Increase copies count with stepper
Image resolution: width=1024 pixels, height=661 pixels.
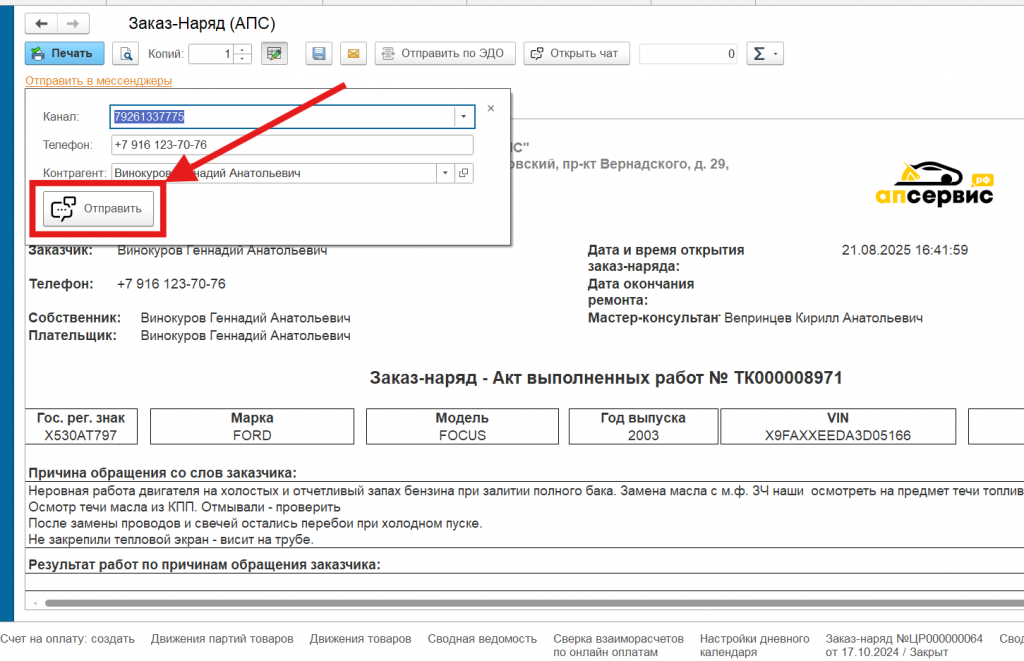tap(242, 50)
